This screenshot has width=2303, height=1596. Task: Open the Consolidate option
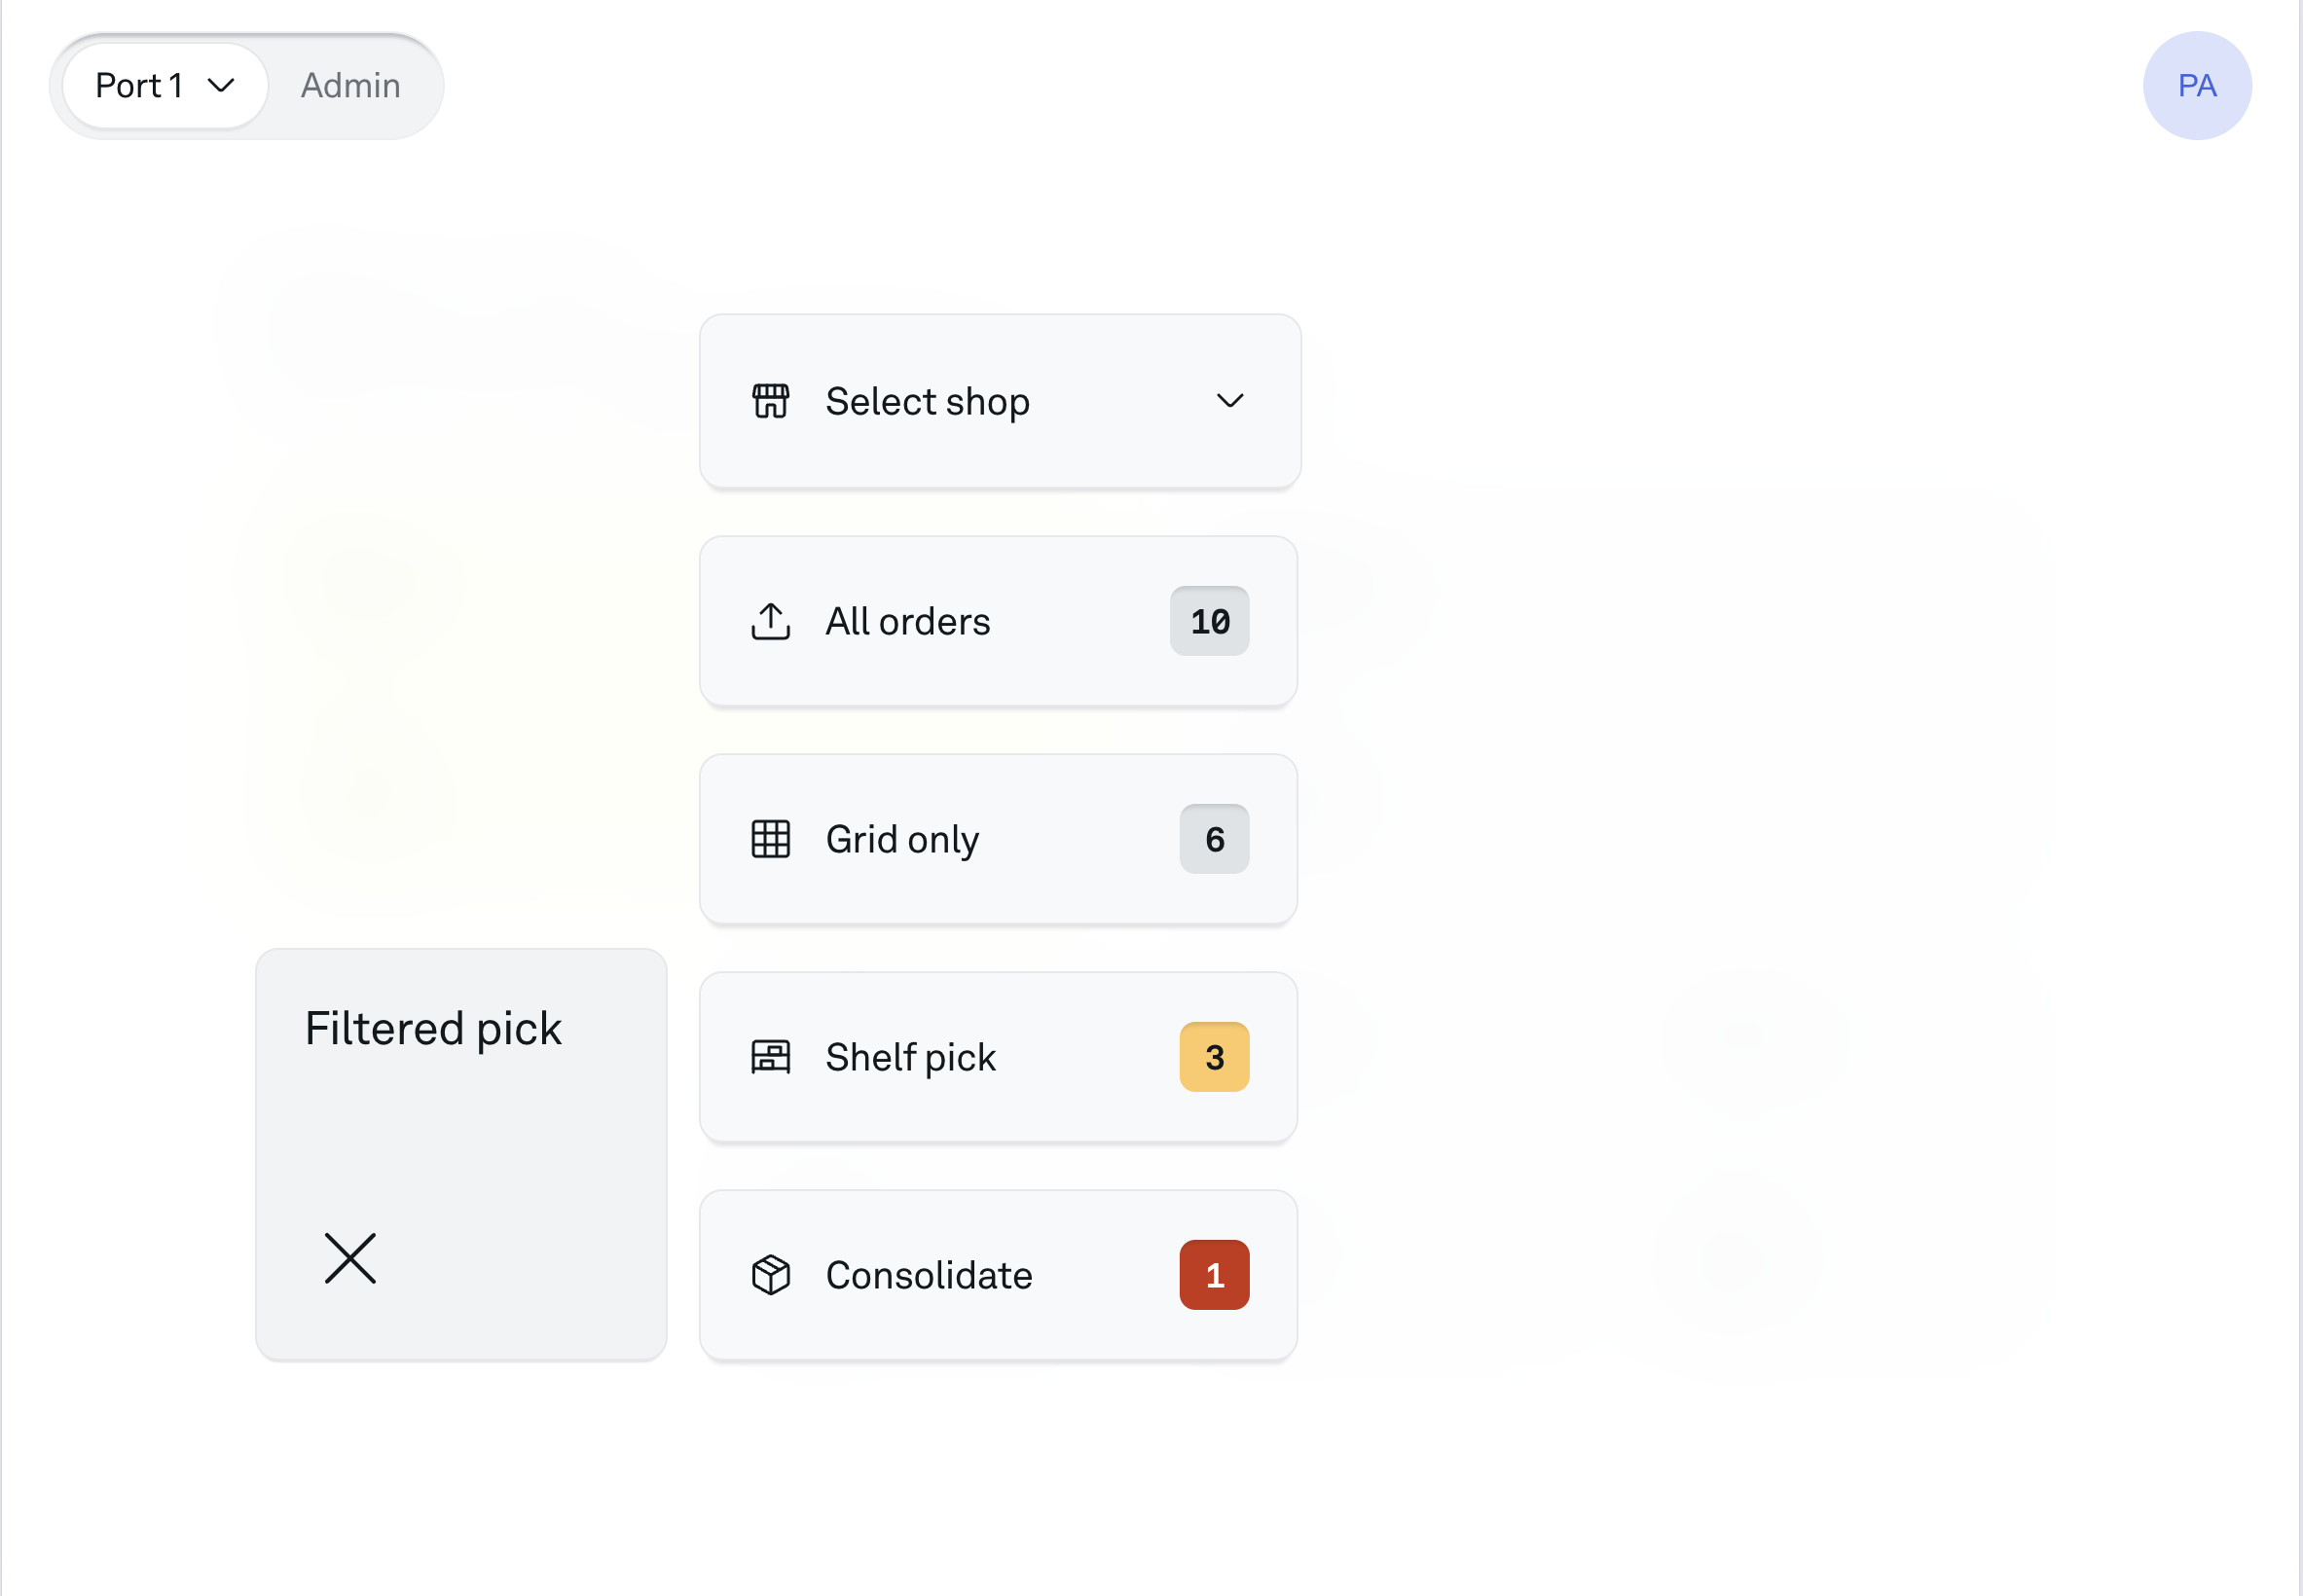(998, 1275)
